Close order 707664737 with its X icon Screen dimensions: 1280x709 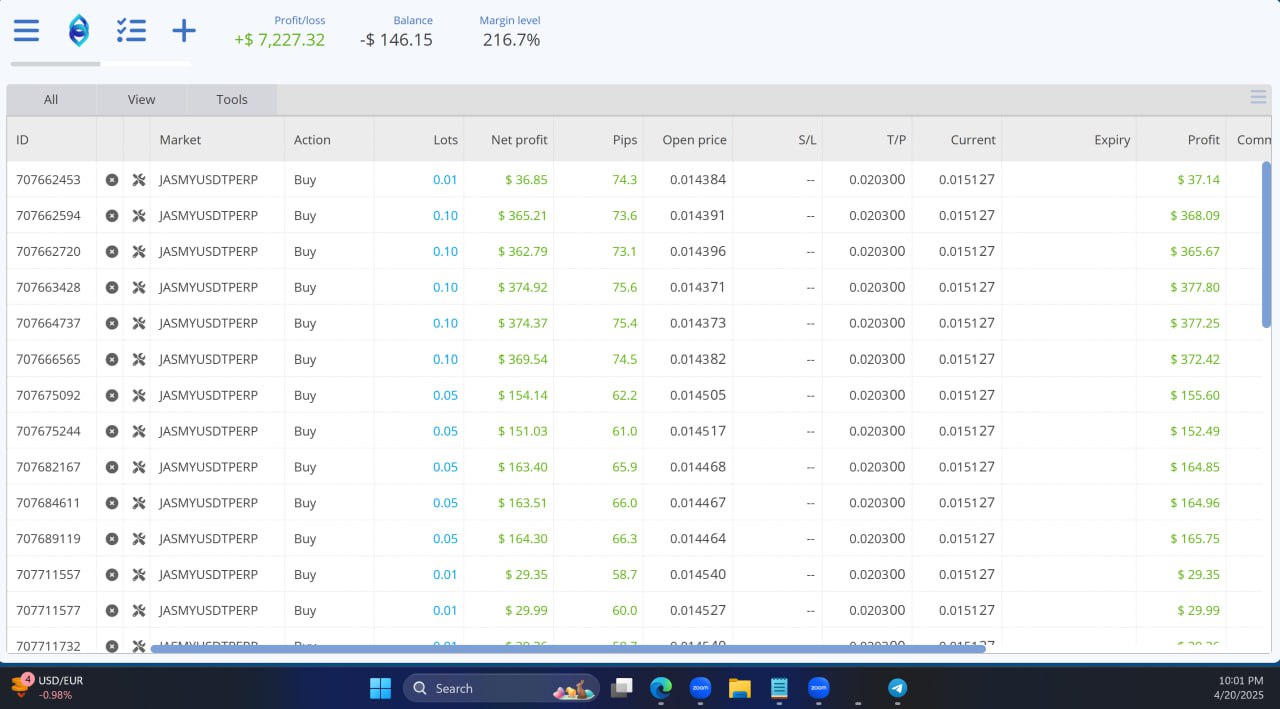[112, 324]
